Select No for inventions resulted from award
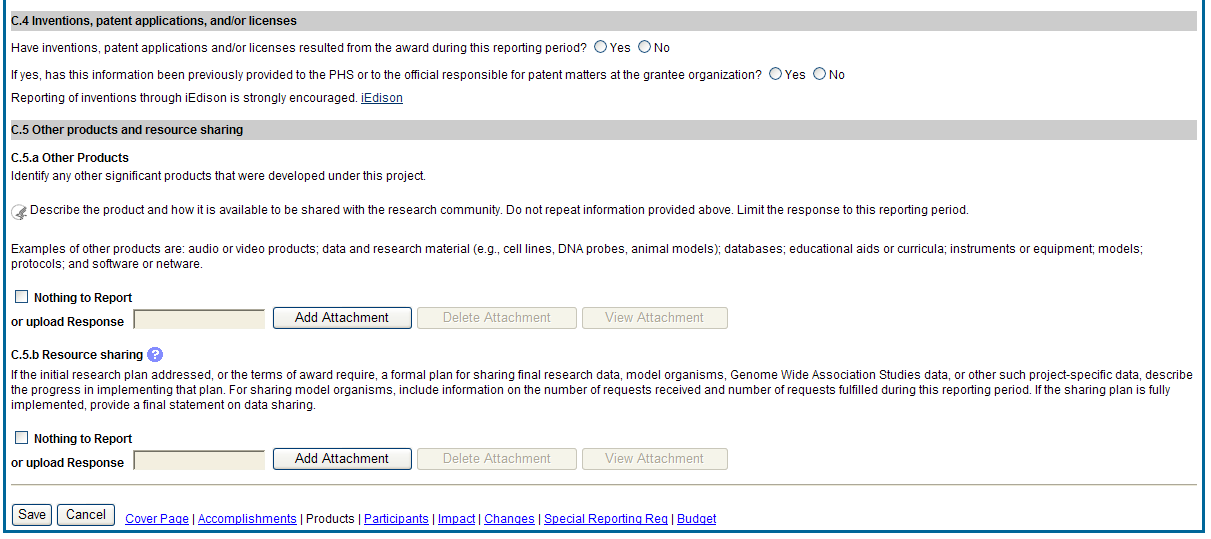The image size is (1211, 539). tap(644, 47)
